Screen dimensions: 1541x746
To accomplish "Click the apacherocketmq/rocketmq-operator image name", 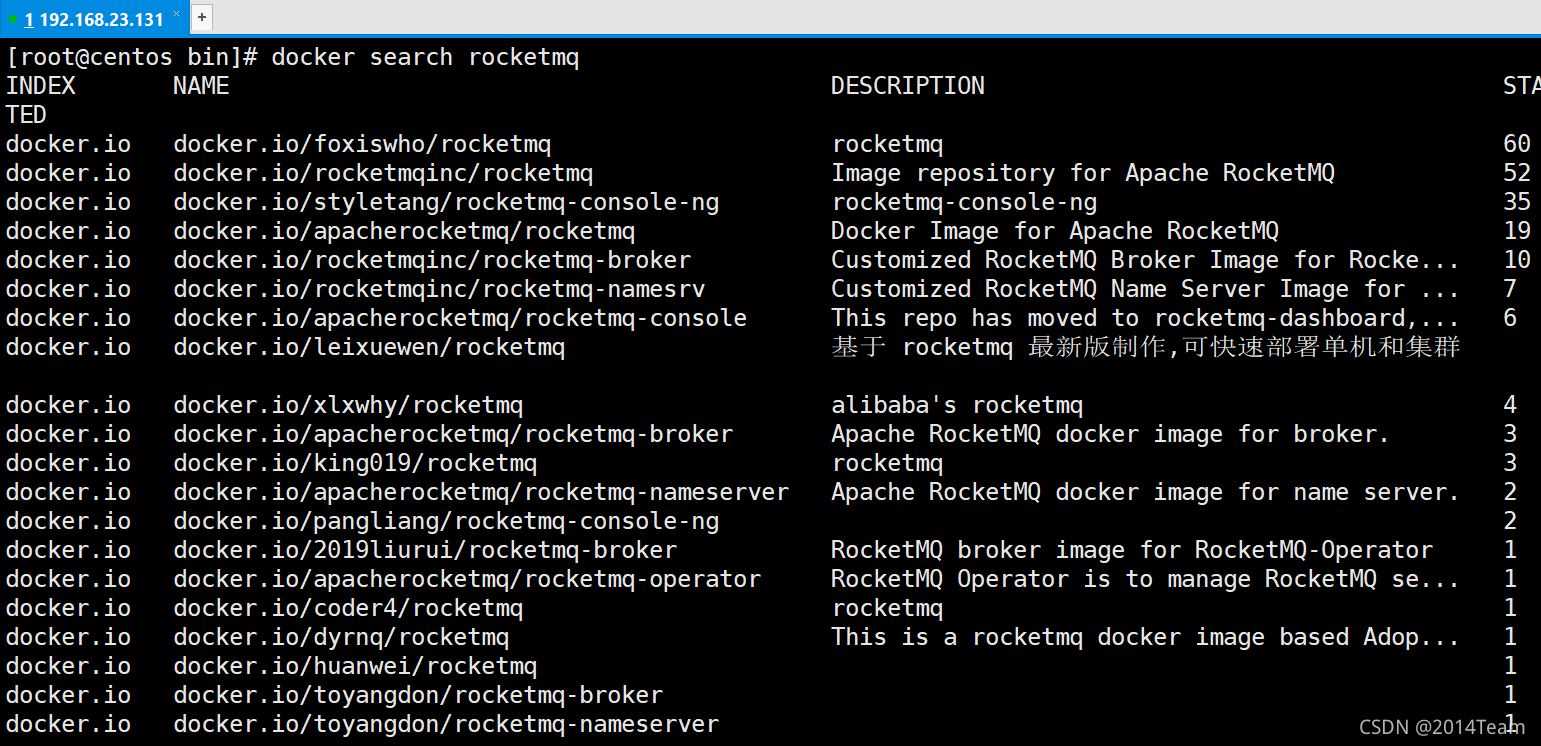I will (x=467, y=579).
